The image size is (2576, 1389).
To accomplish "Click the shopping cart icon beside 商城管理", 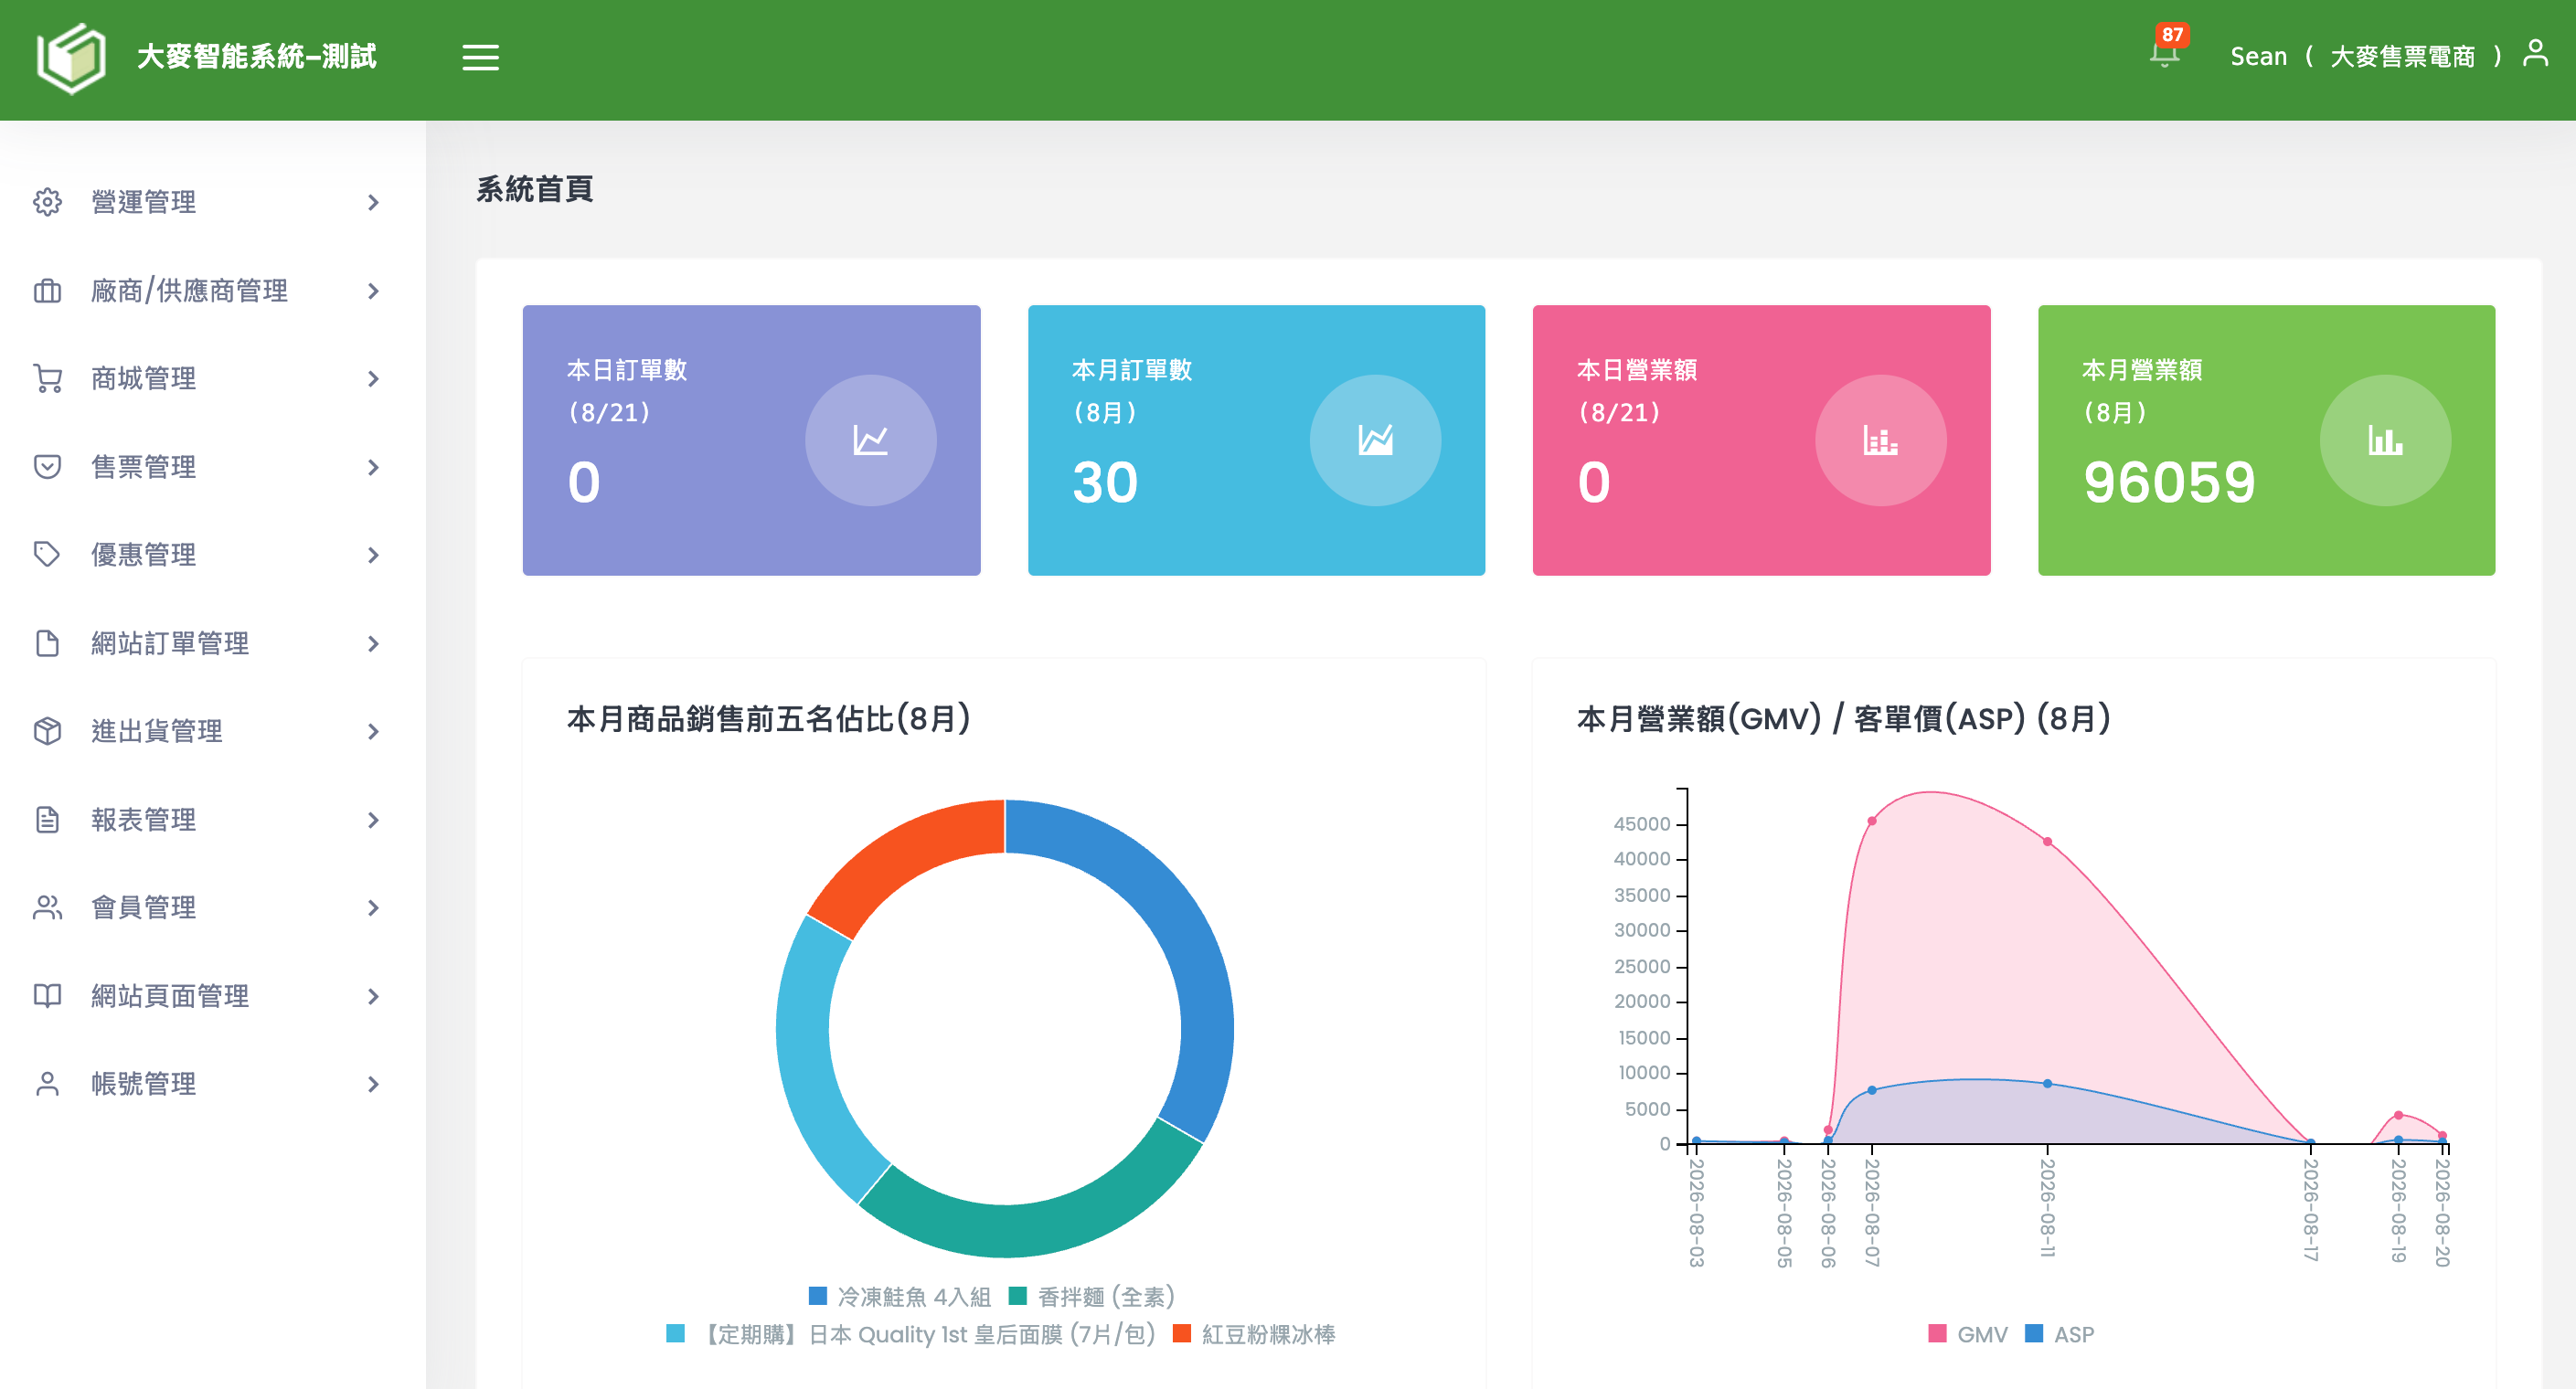I will (x=47, y=379).
